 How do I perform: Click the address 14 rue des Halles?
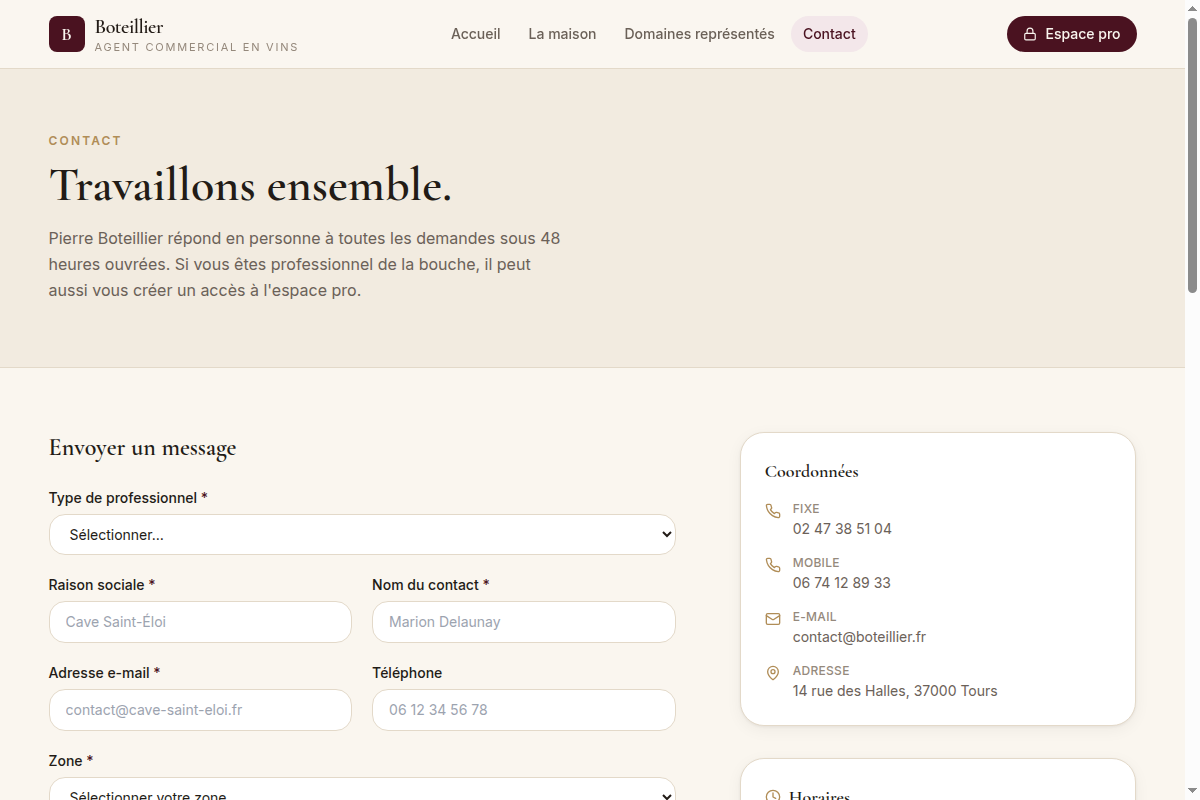(x=895, y=691)
